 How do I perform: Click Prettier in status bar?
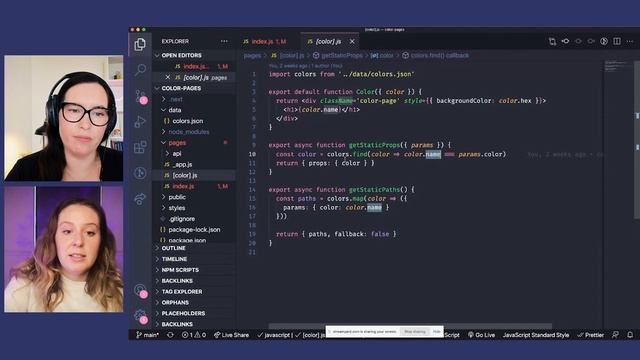click(591, 335)
